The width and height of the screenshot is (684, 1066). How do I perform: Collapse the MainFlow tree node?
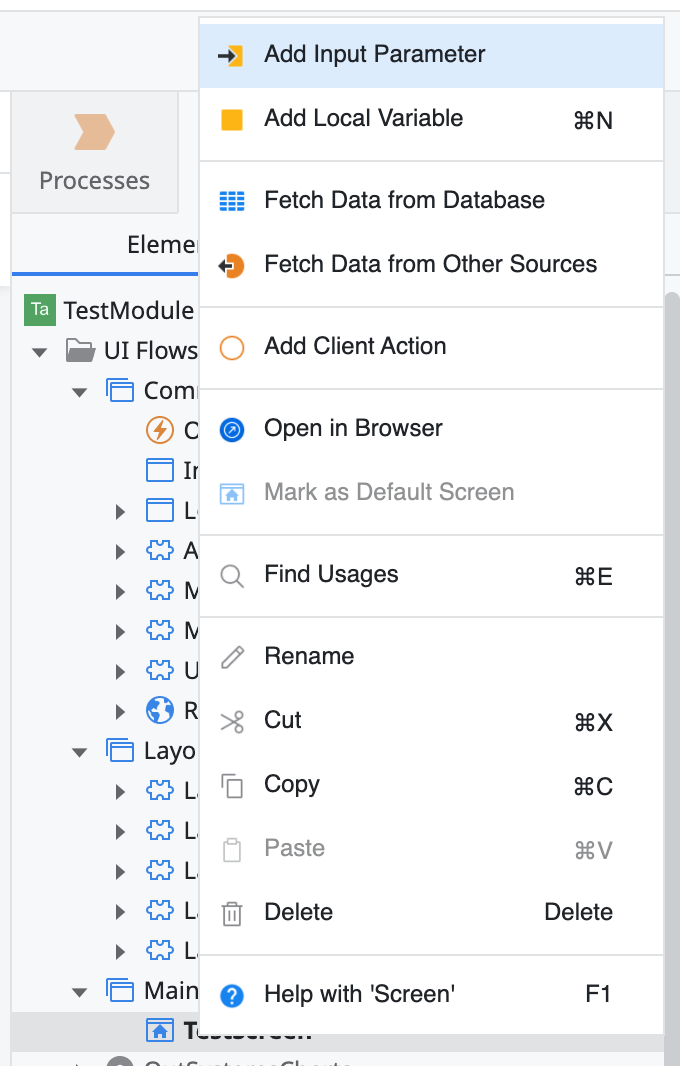(x=80, y=991)
